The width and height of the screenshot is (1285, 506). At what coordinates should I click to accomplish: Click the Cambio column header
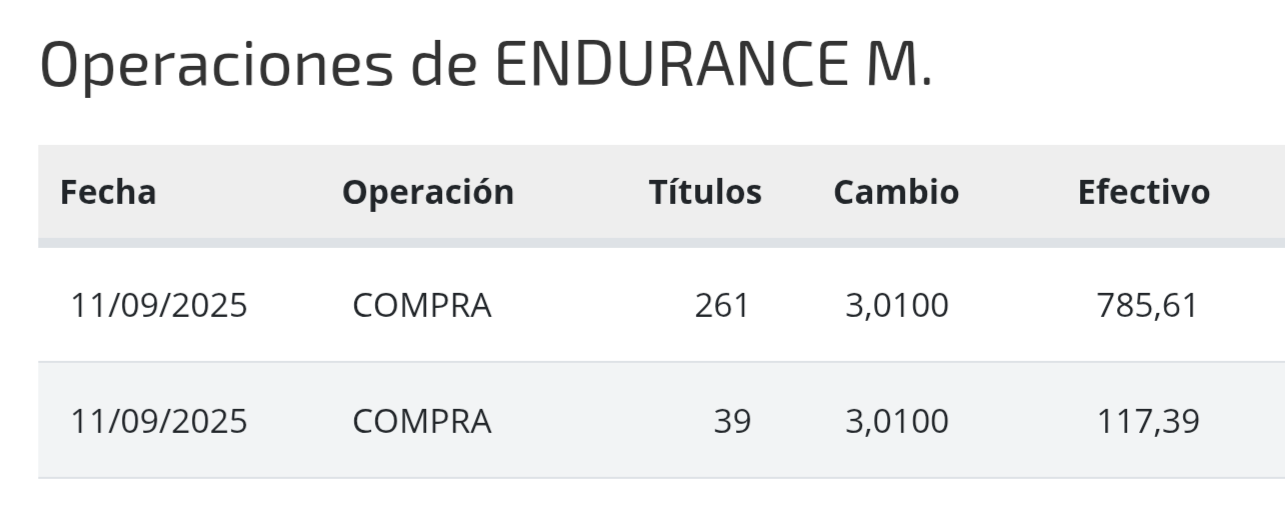(896, 192)
